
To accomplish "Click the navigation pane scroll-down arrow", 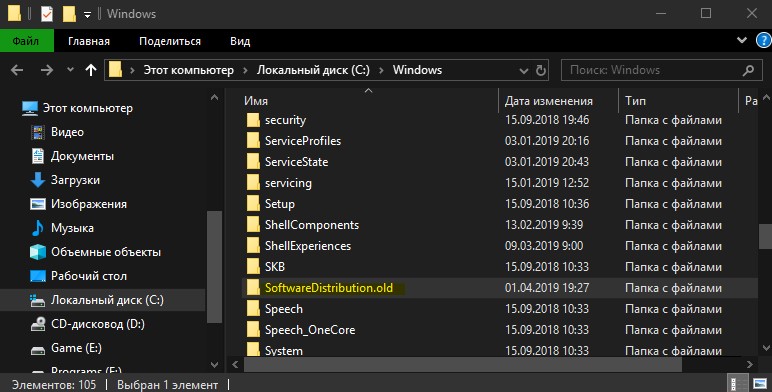I will pyautogui.click(x=214, y=365).
